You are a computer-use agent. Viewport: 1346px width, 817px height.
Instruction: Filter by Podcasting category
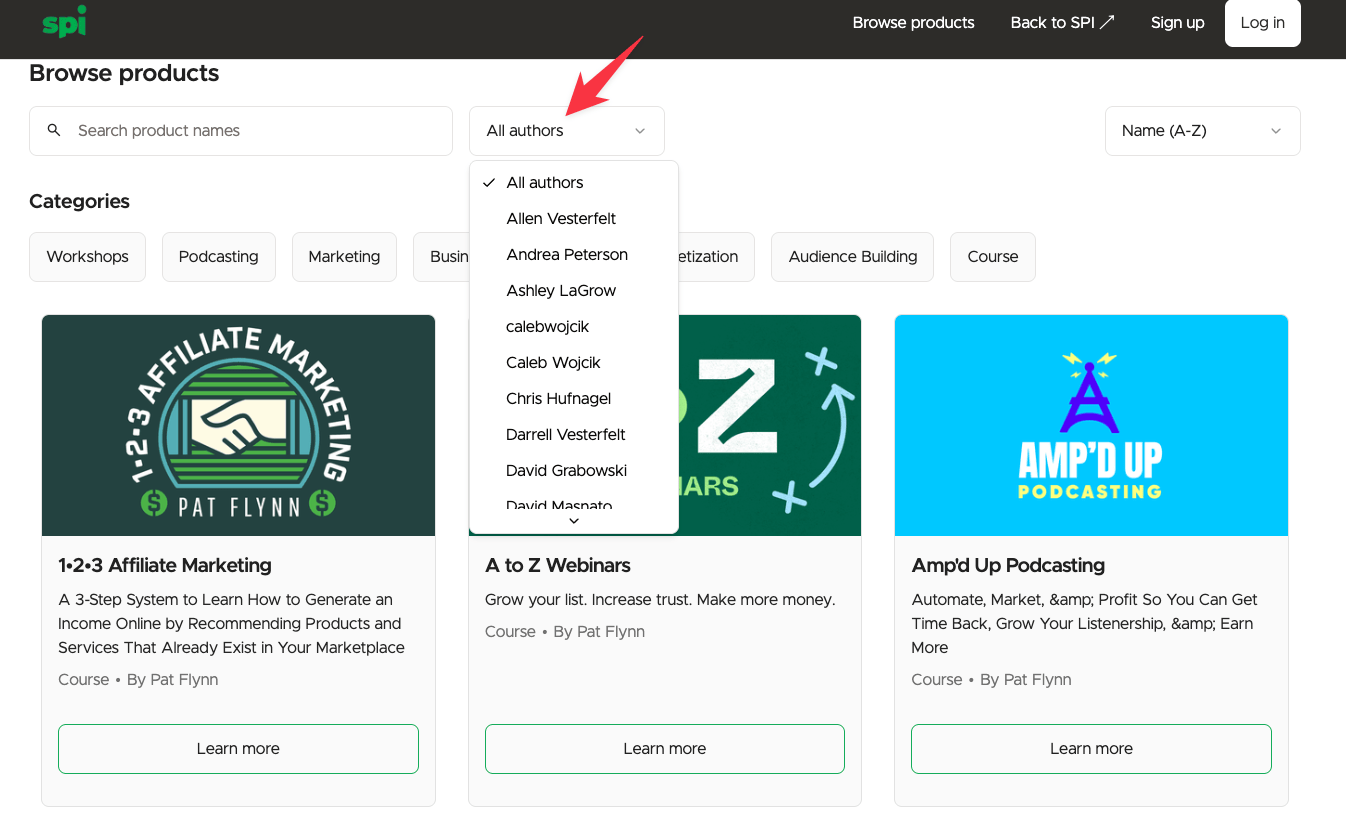(x=218, y=257)
